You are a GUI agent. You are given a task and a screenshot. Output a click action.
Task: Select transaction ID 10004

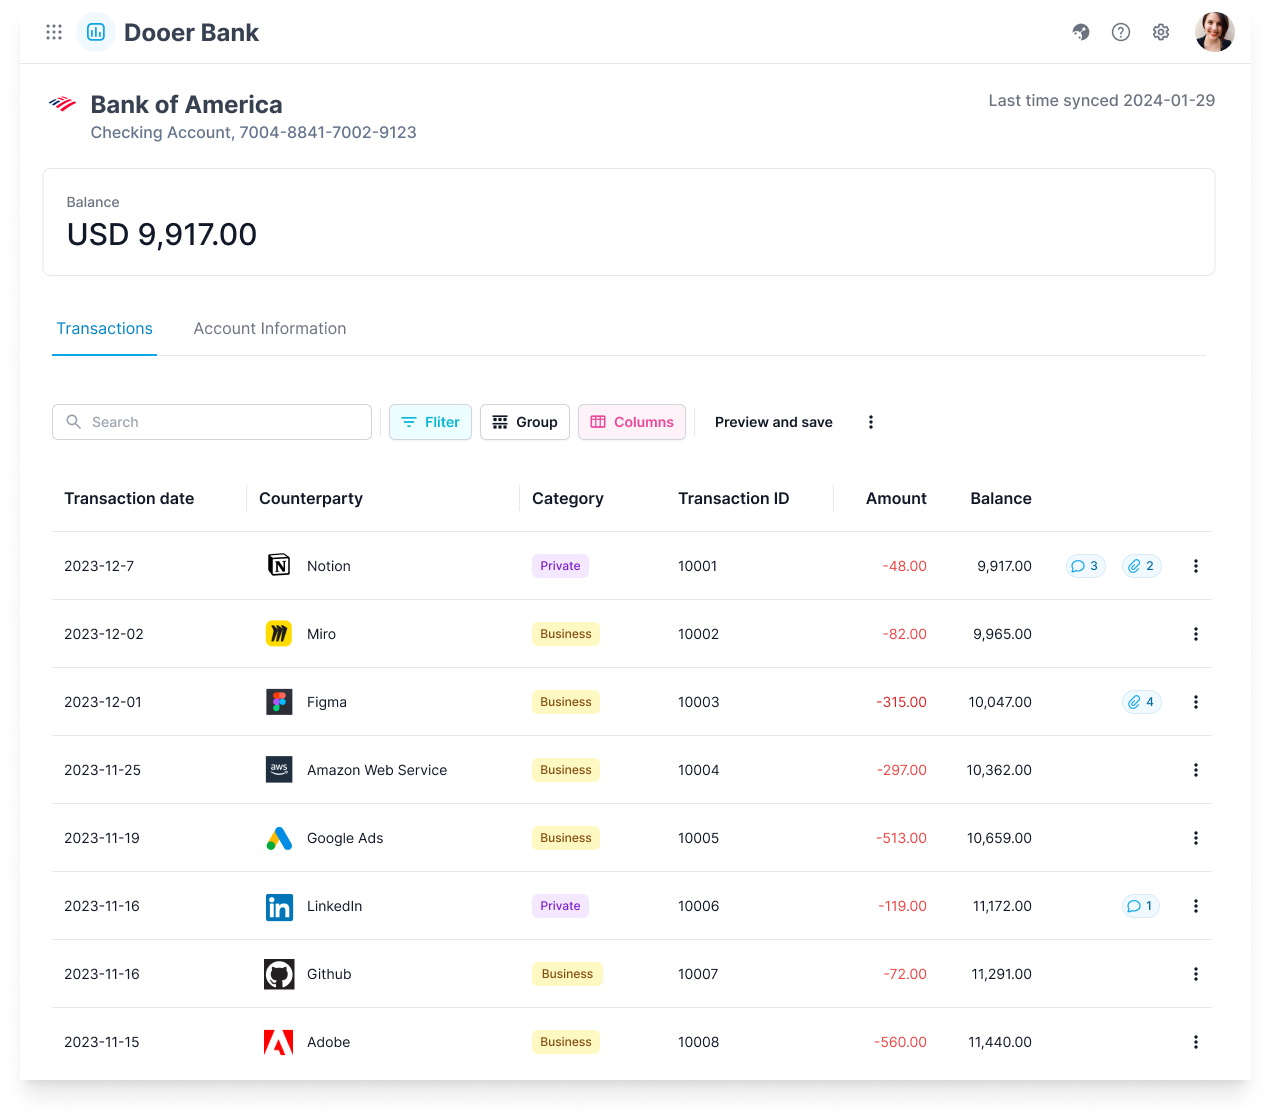[x=699, y=770]
